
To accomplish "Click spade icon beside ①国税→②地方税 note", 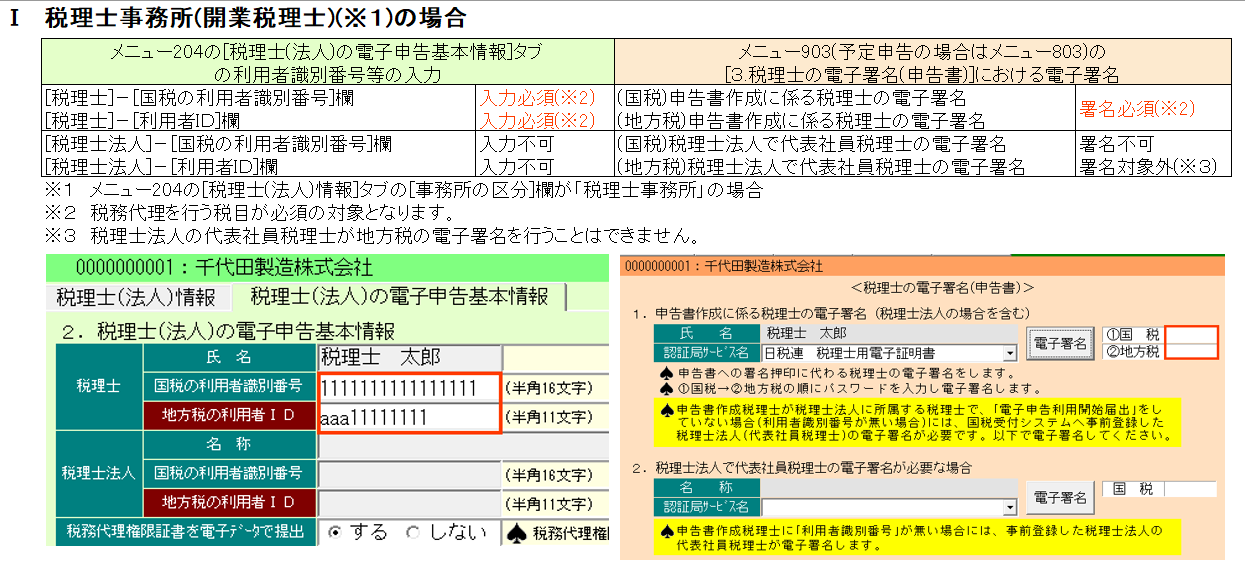I will [666, 386].
